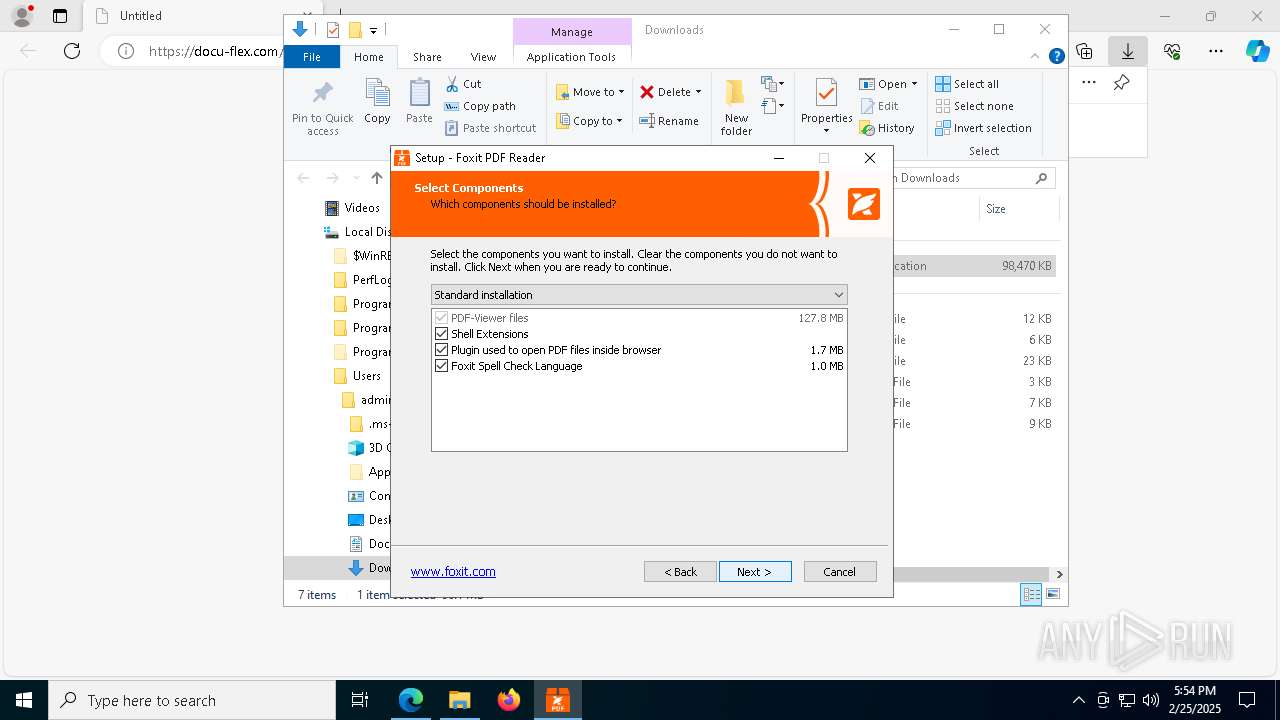The width and height of the screenshot is (1280, 720).
Task: Uncheck Shell Extensions component
Action: (x=442, y=334)
